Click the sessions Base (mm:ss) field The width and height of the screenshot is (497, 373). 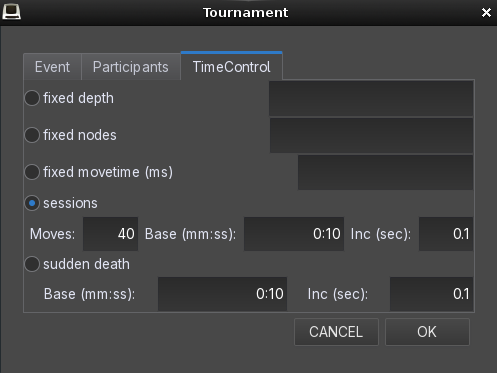tap(294, 234)
